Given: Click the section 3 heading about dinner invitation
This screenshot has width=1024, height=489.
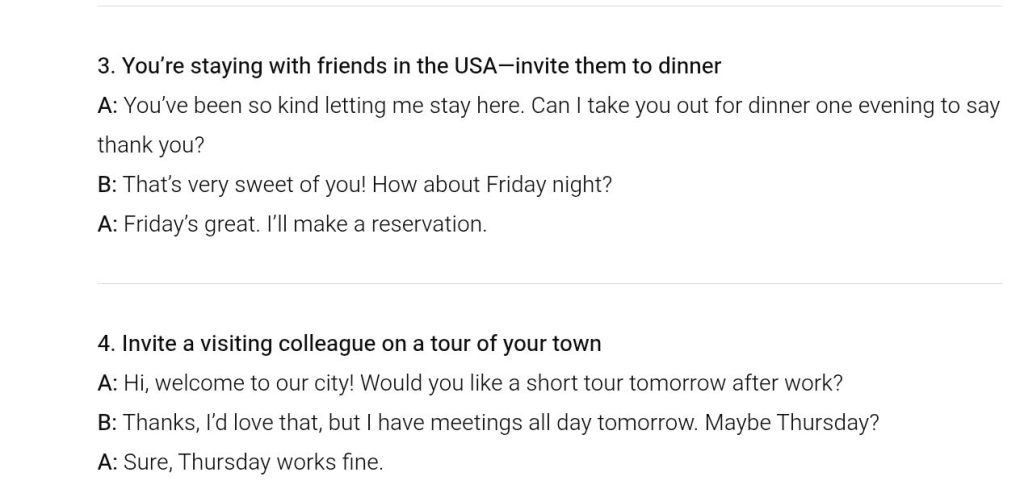Looking at the screenshot, I should click(x=409, y=66).
